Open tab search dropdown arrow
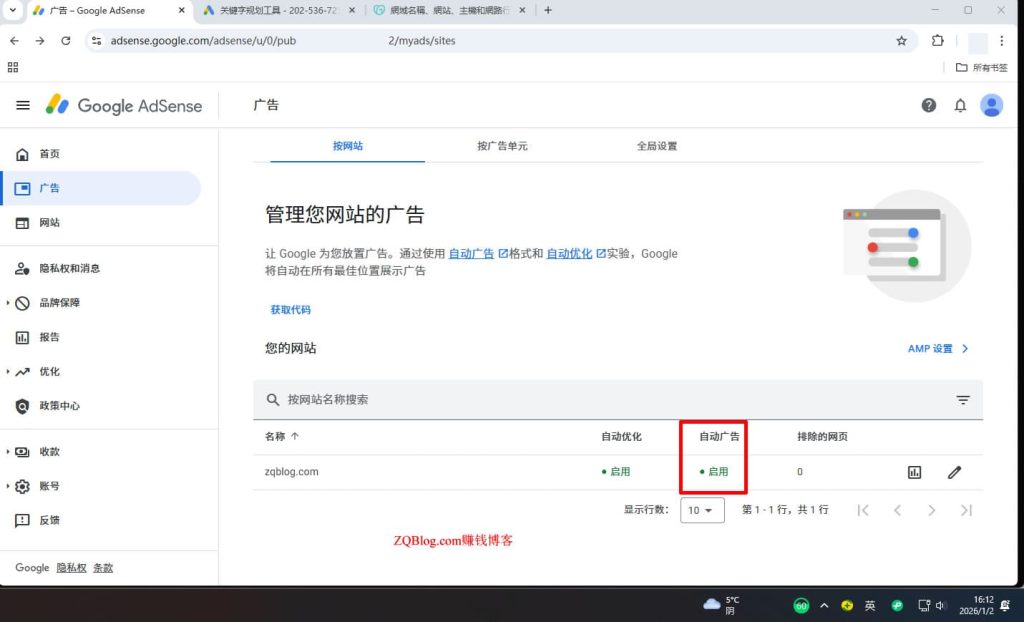This screenshot has width=1024, height=622. tap(12, 10)
